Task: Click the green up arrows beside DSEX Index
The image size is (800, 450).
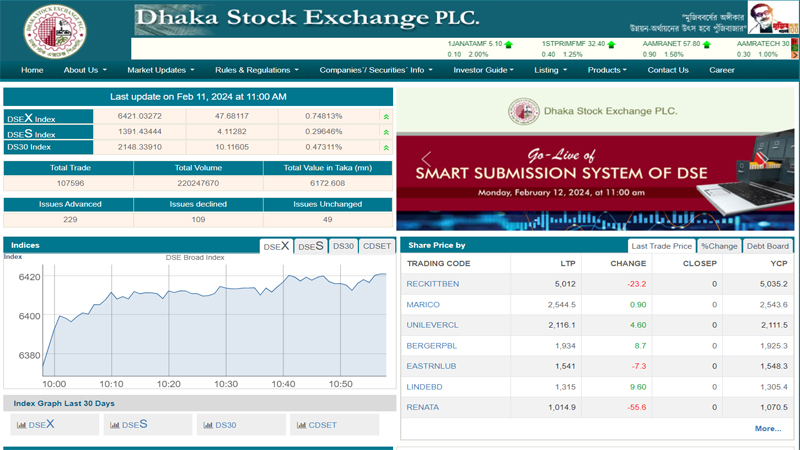Action: coord(386,118)
